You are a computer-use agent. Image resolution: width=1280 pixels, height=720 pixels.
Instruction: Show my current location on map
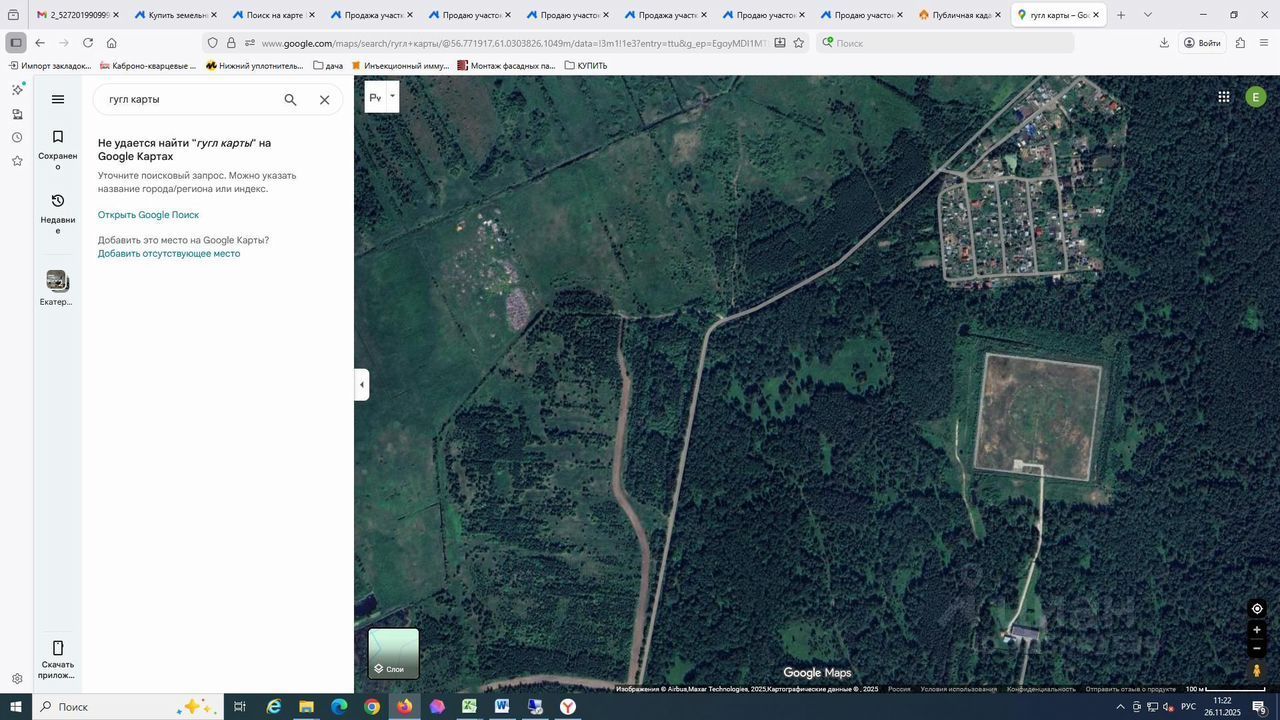pos(1257,609)
